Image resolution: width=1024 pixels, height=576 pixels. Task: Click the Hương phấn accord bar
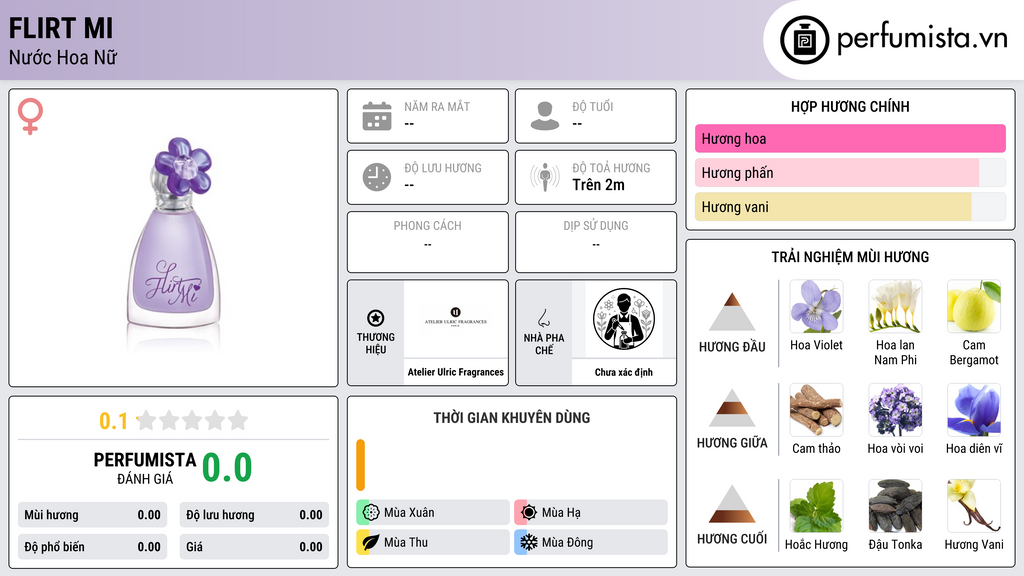coord(850,172)
